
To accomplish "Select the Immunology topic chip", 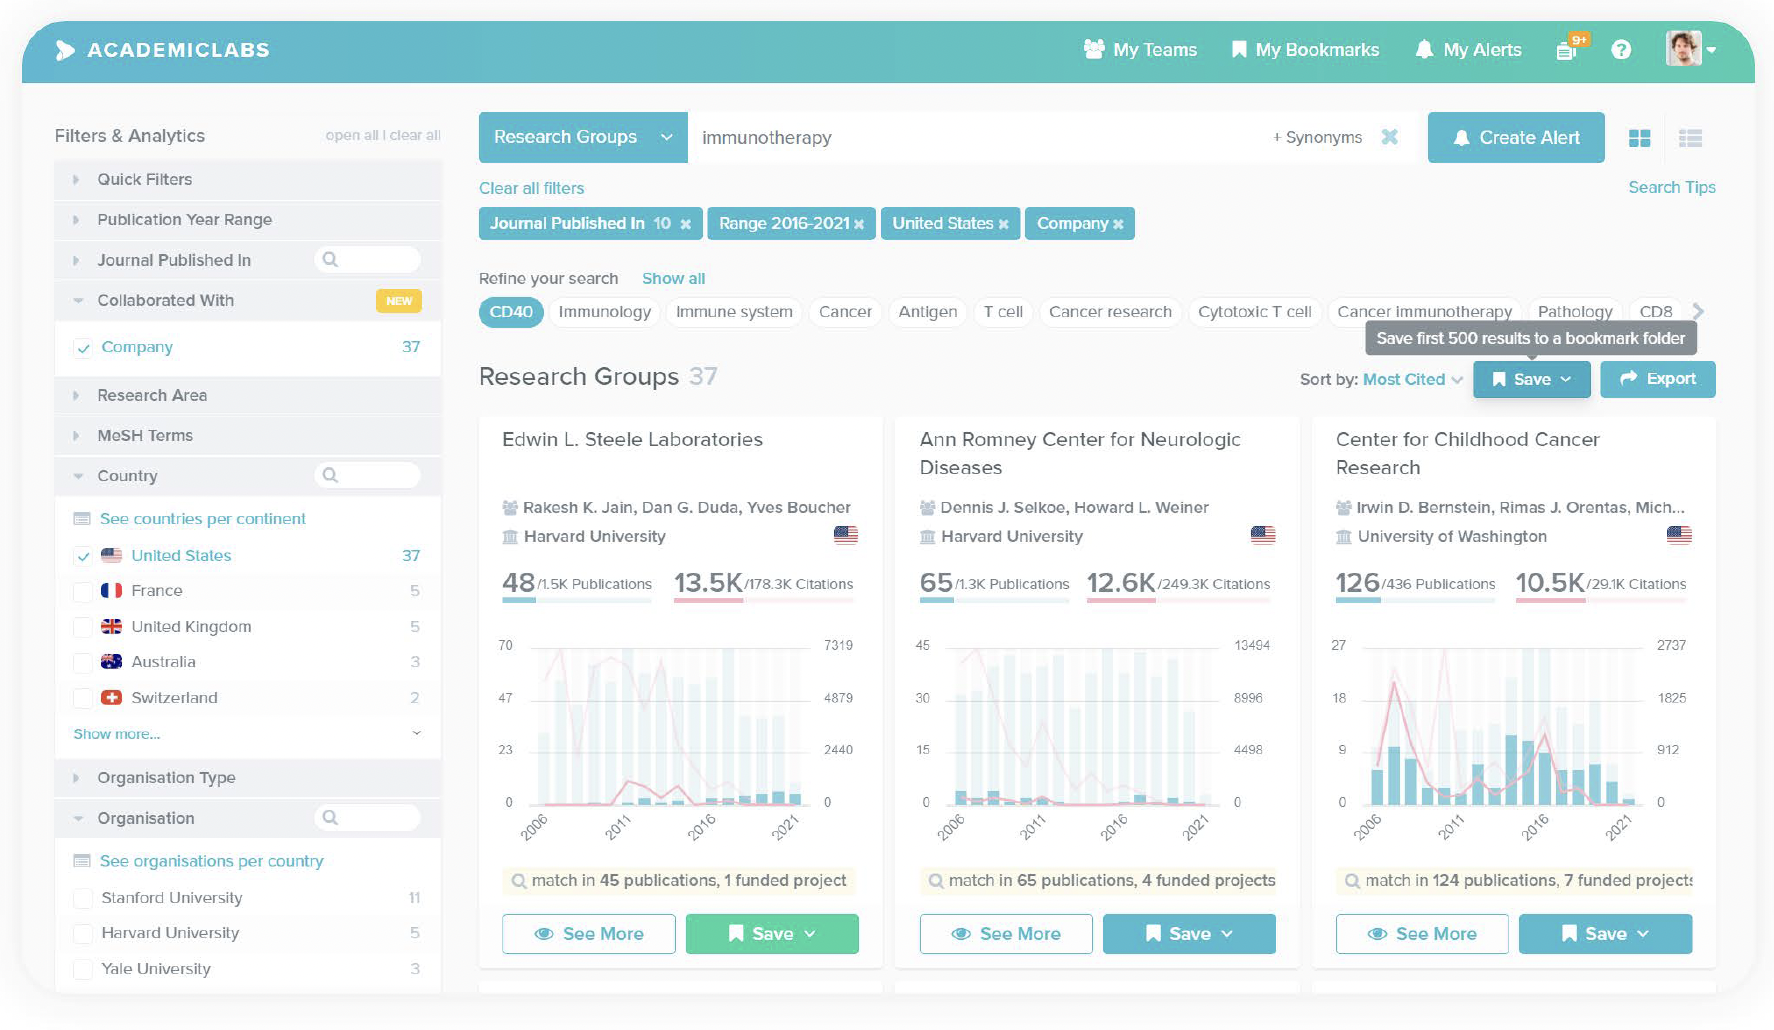I will 604,312.
